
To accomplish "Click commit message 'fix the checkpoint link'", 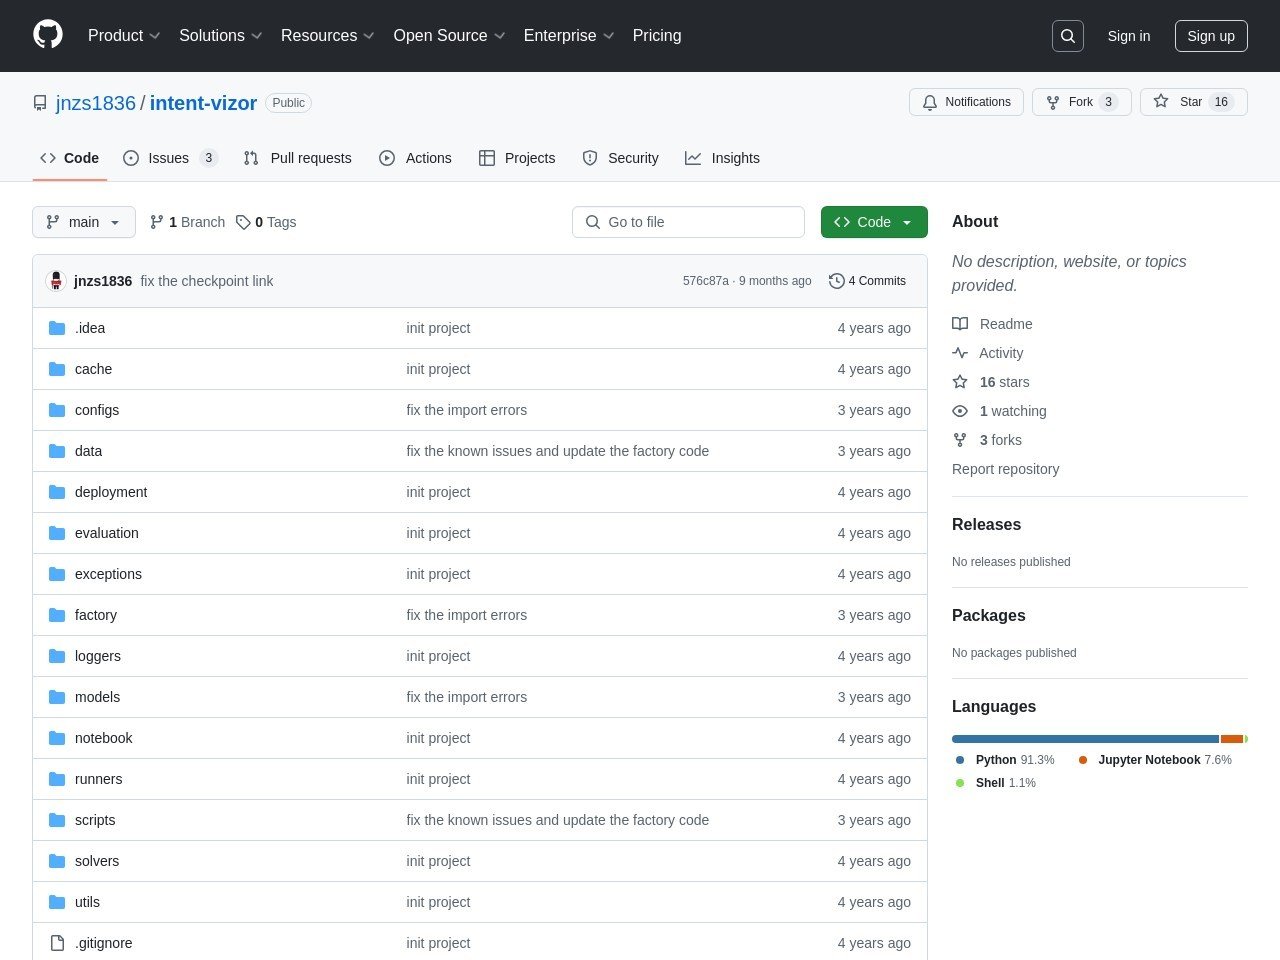I will [207, 281].
